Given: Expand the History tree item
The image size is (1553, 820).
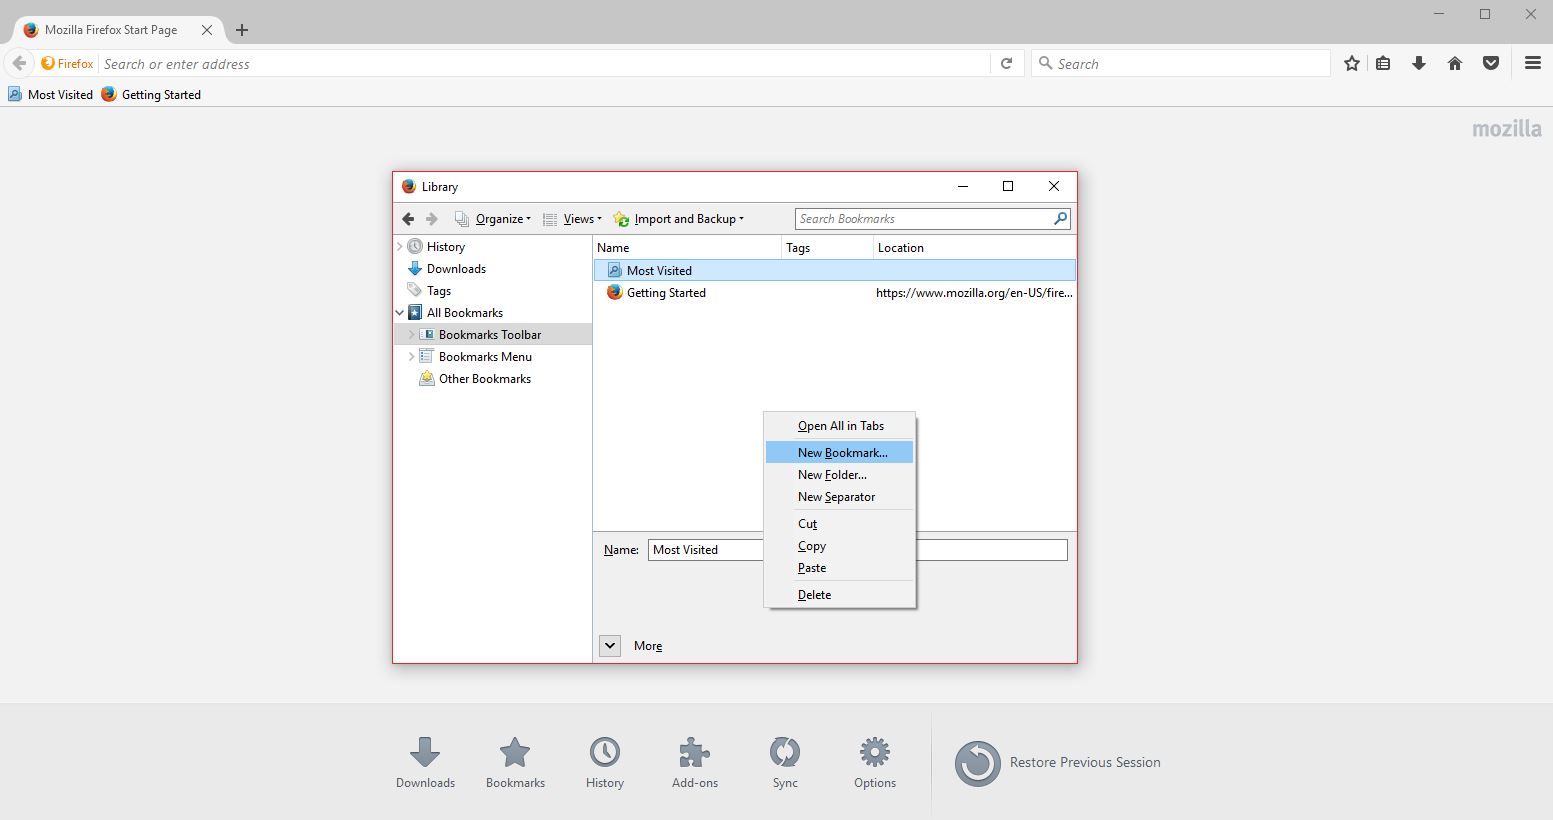Looking at the screenshot, I should (400, 247).
